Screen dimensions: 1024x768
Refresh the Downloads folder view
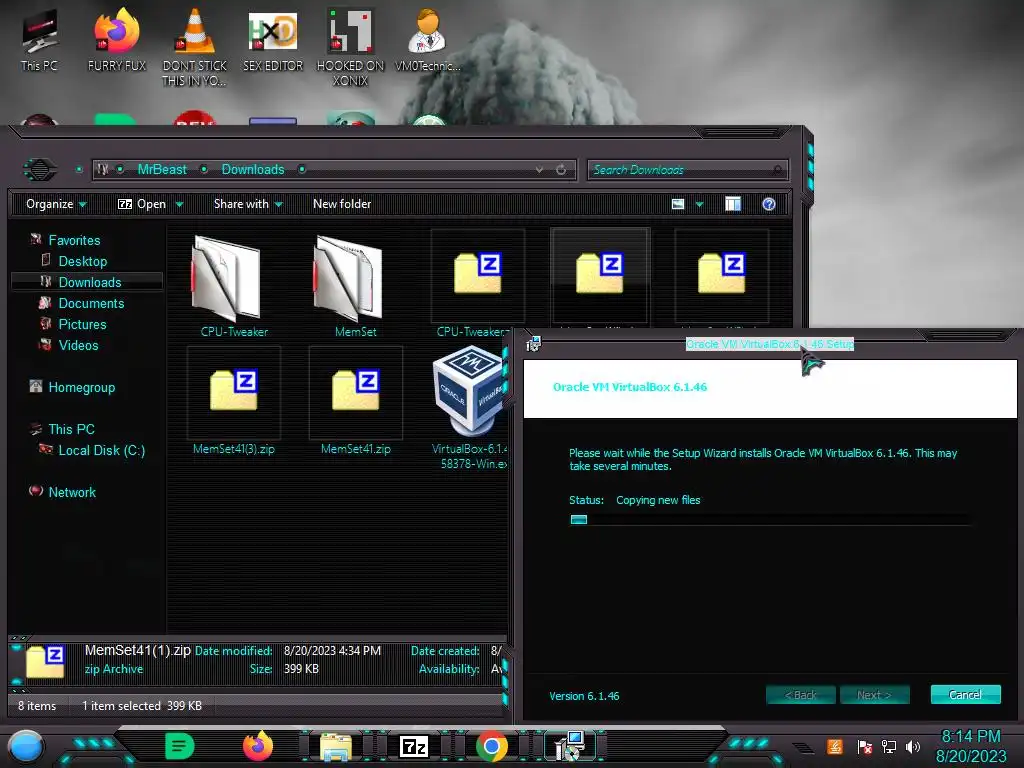click(561, 170)
